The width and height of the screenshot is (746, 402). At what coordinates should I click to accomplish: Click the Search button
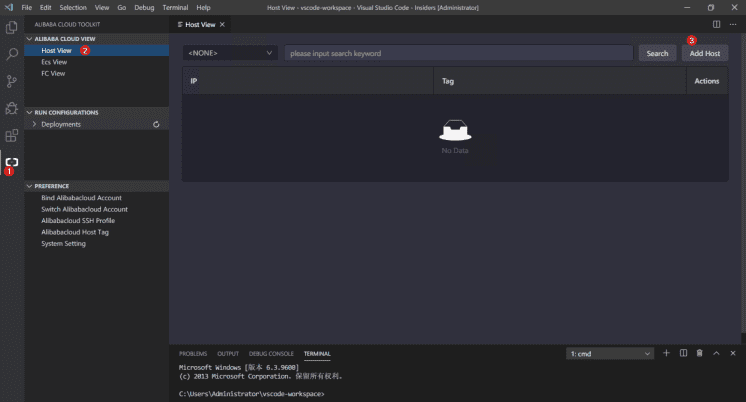[x=657, y=53]
